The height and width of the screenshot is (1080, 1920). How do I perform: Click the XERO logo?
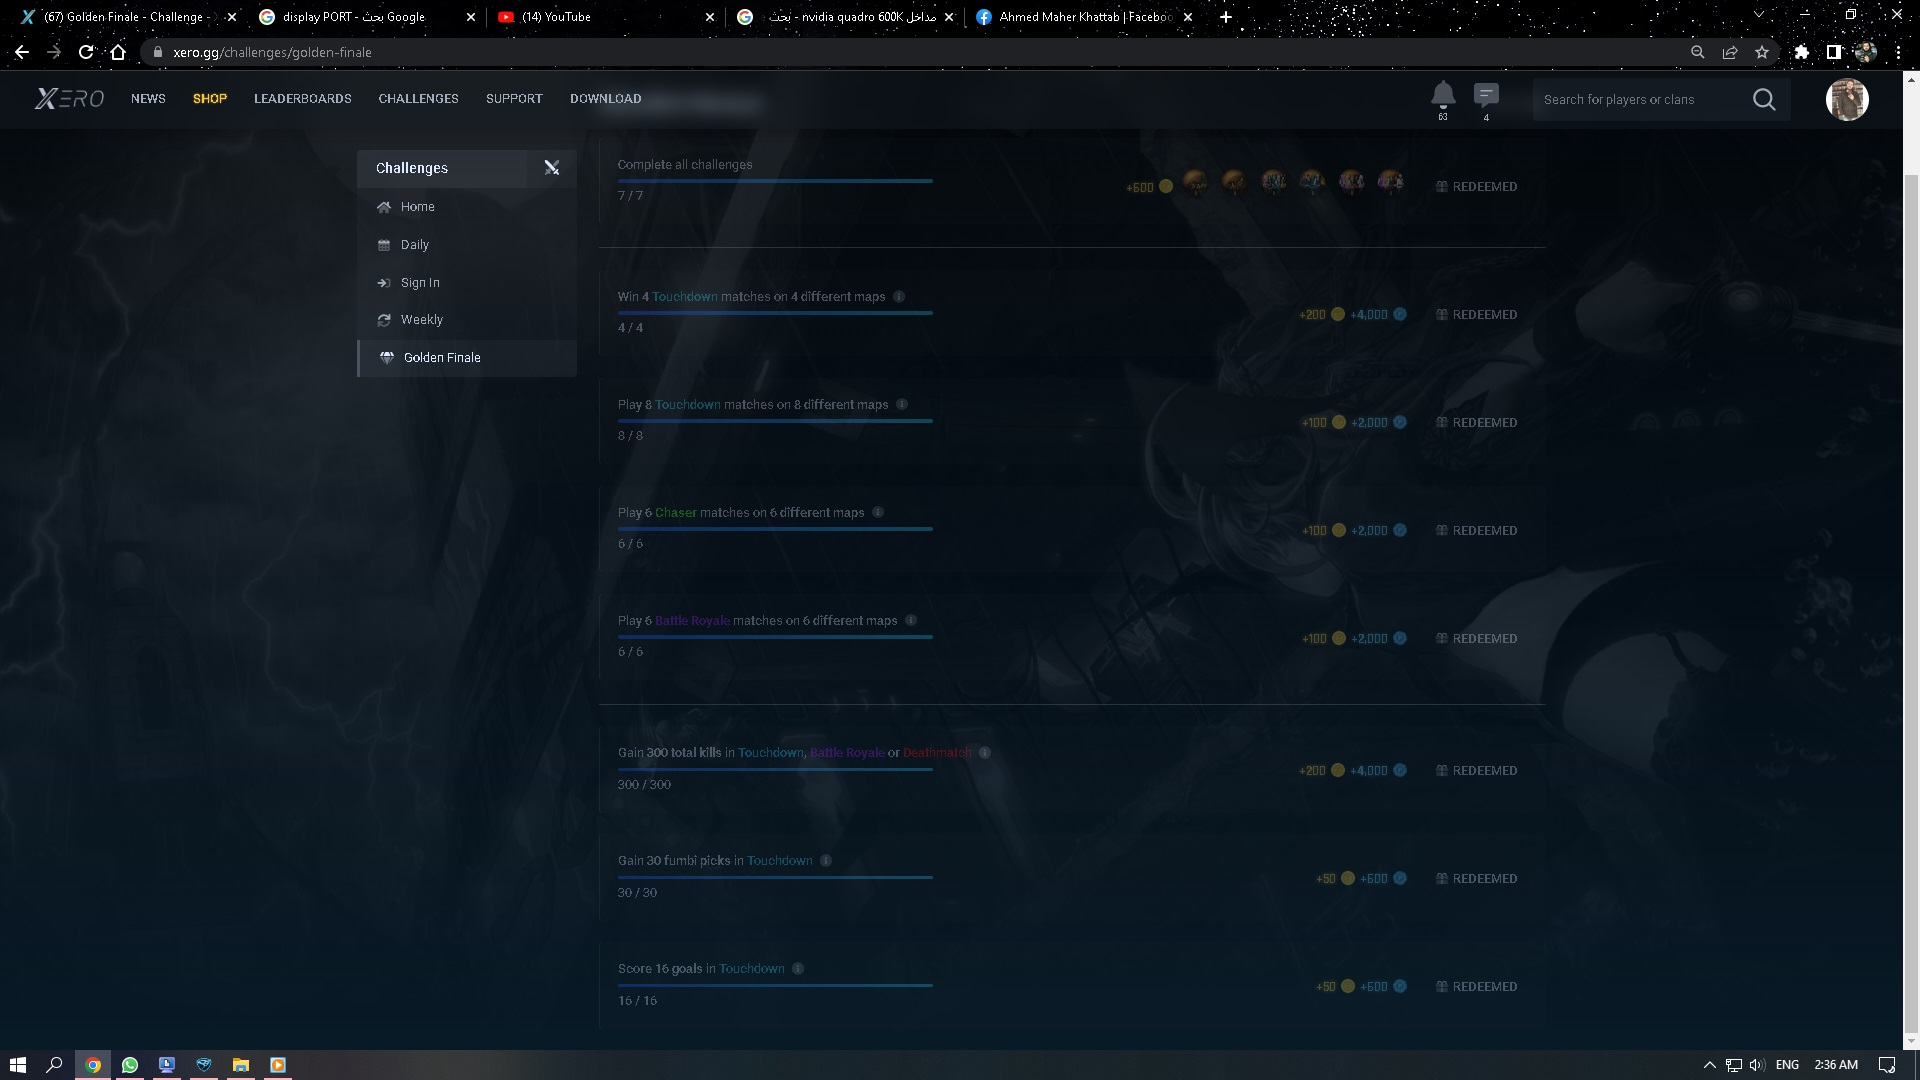tap(69, 99)
